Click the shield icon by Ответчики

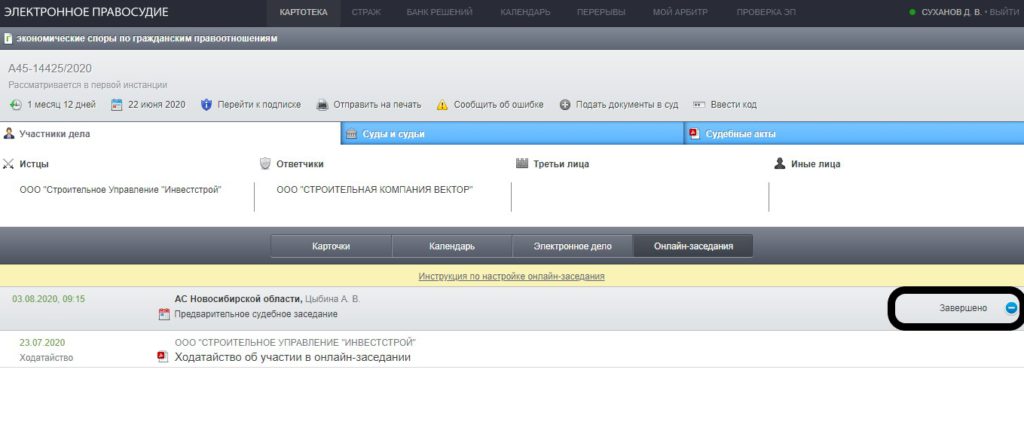coord(265,164)
